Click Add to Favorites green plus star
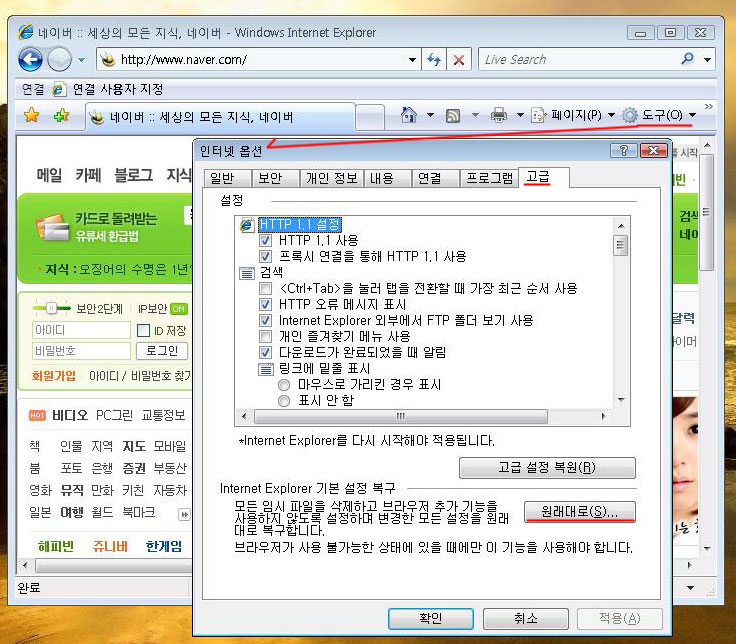The image size is (736, 644). click(61, 115)
